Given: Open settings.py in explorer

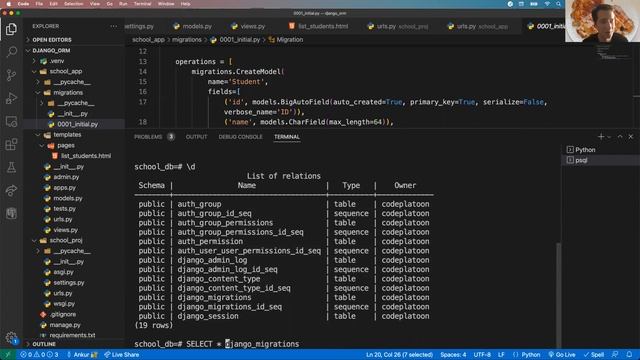Looking at the screenshot, I should coord(69,282).
